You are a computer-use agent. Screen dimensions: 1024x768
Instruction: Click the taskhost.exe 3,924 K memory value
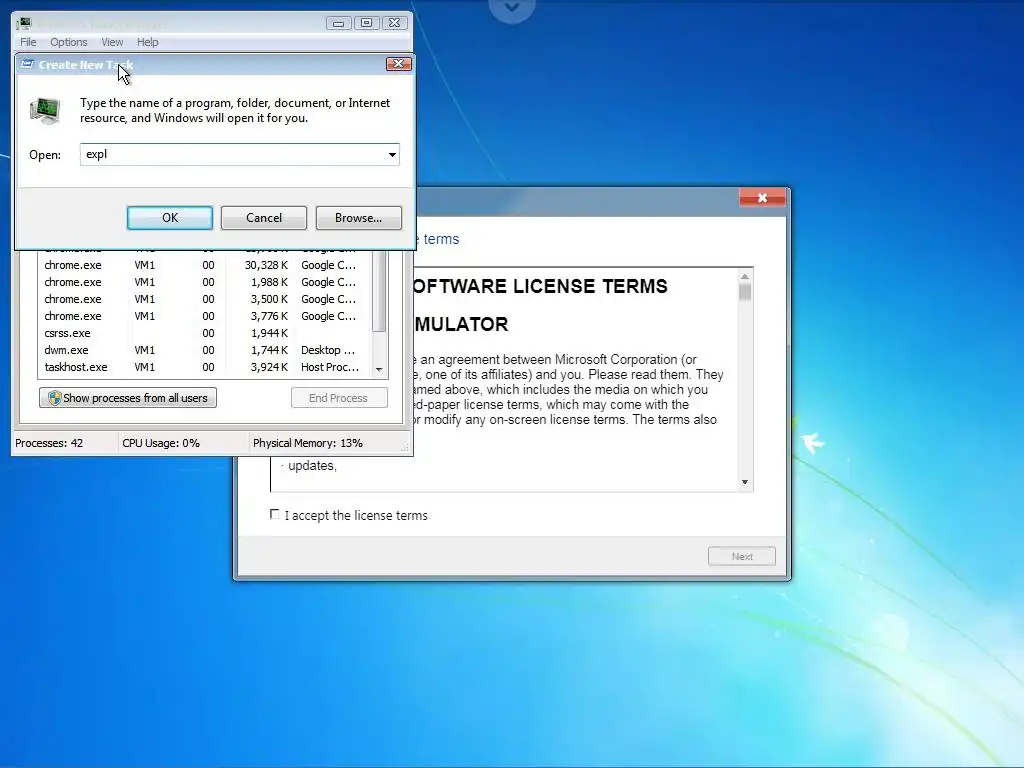[269, 367]
